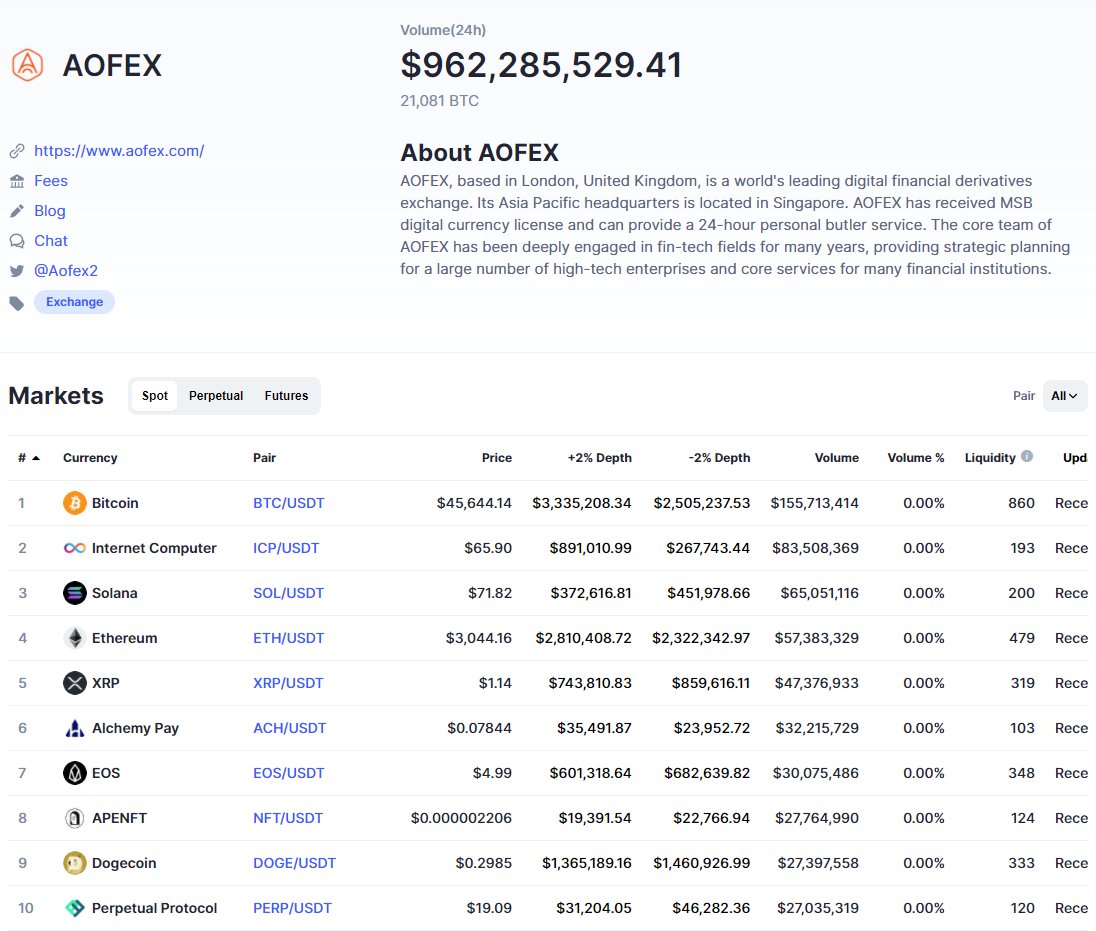Click the Solana coin icon
The image size is (1096, 931).
[75, 593]
